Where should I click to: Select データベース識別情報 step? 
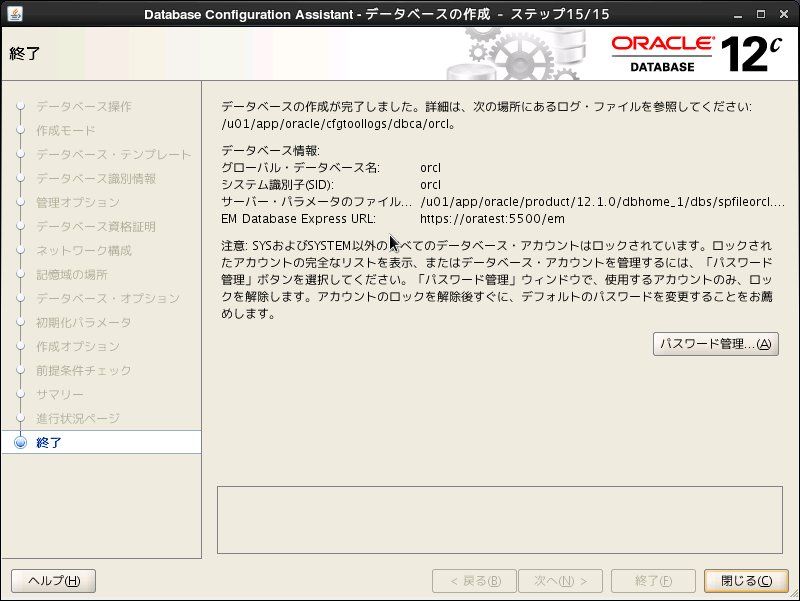pos(96,178)
